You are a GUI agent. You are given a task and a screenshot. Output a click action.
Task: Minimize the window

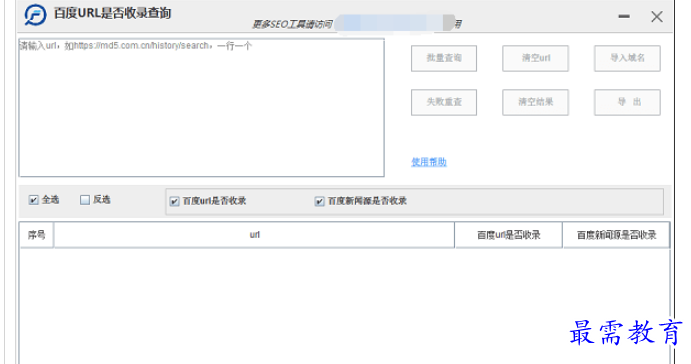624,17
